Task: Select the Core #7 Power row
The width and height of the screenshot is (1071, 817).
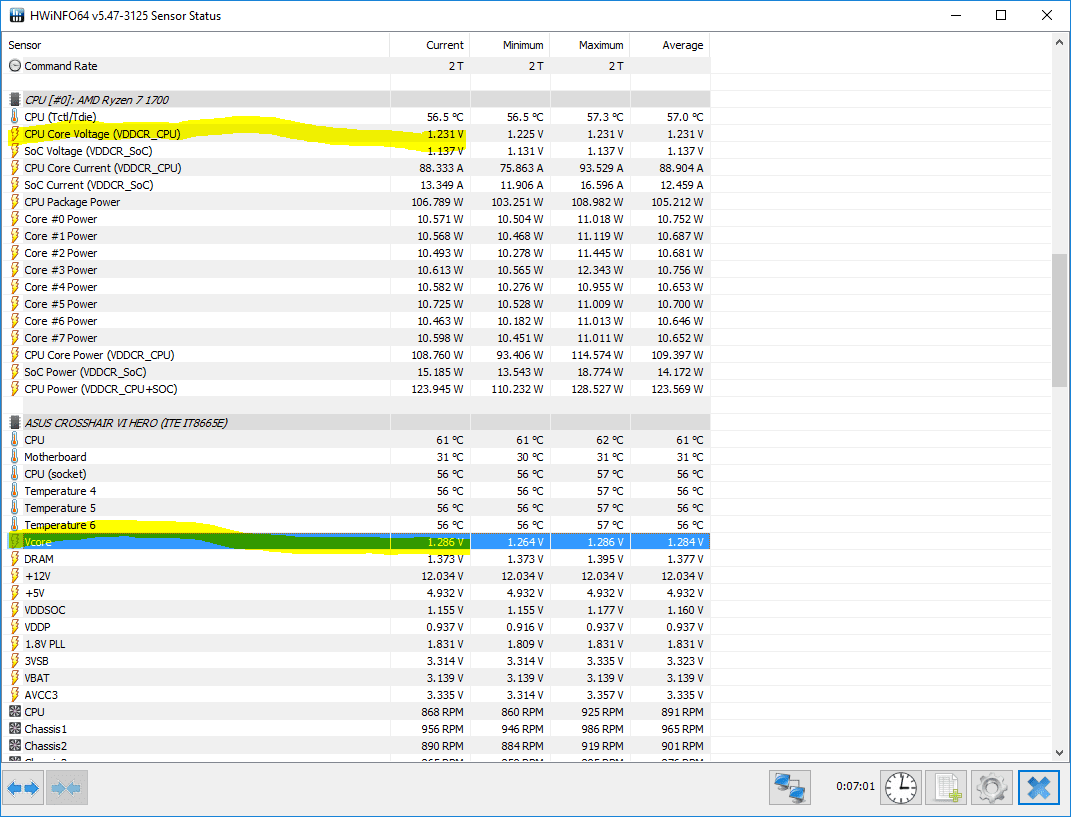Action: pyautogui.click(x=358, y=338)
